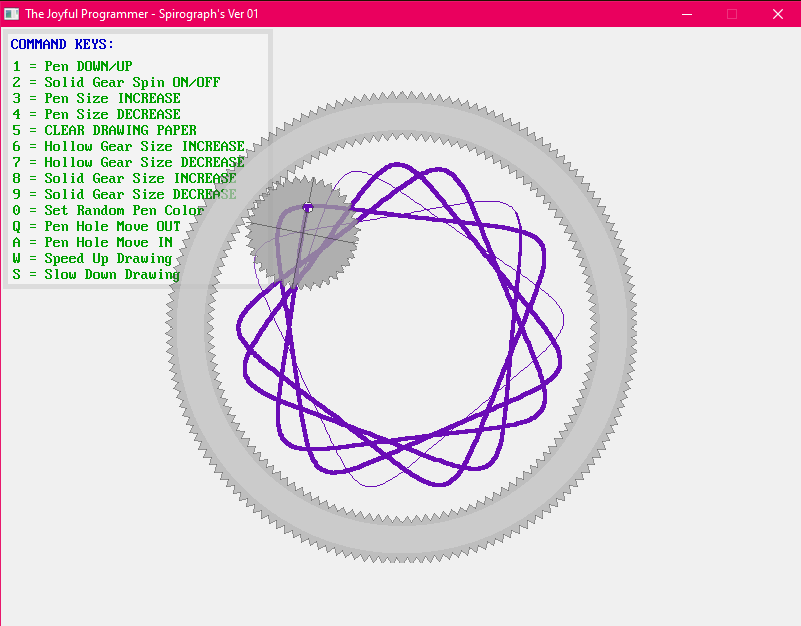
Task: Click the window title text 'The Joyful Programmer'
Action: [87, 14]
